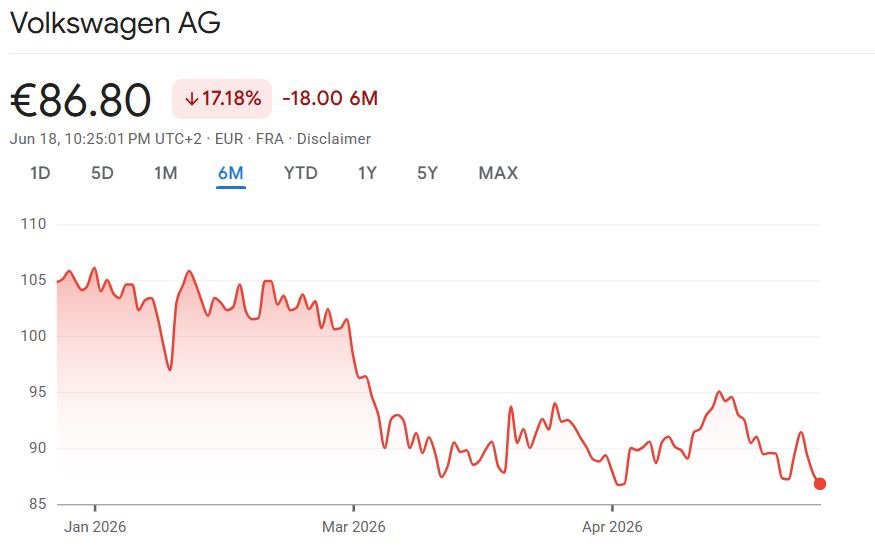Select Jan 2026 axis marker
Image resolution: width=875 pixels, height=550 pixels.
tap(95, 527)
